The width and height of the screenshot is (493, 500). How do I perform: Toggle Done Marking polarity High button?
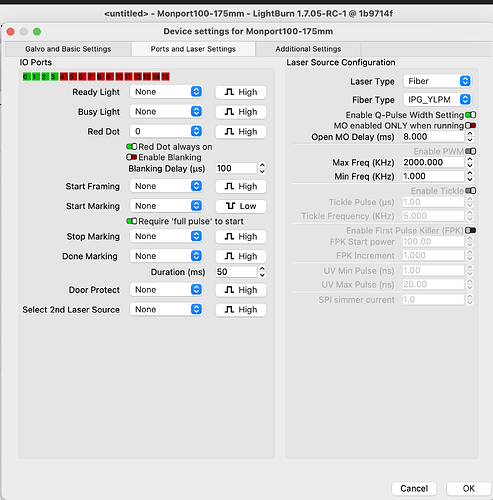[241, 256]
